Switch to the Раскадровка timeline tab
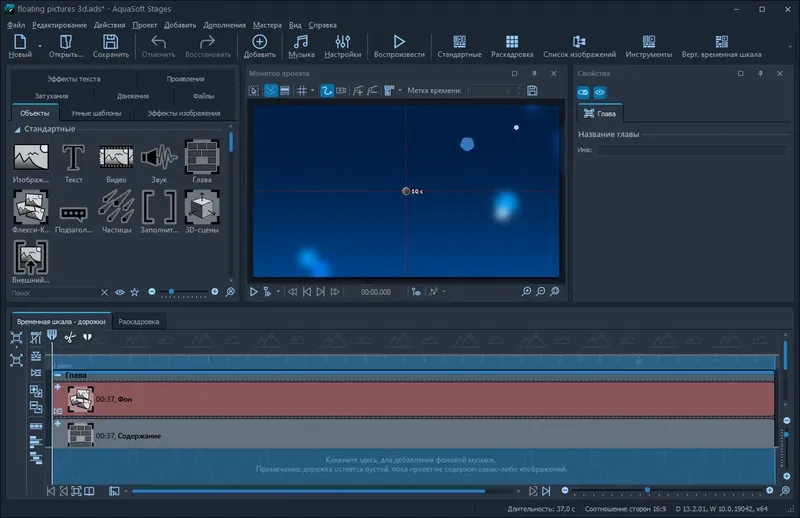 [138, 322]
